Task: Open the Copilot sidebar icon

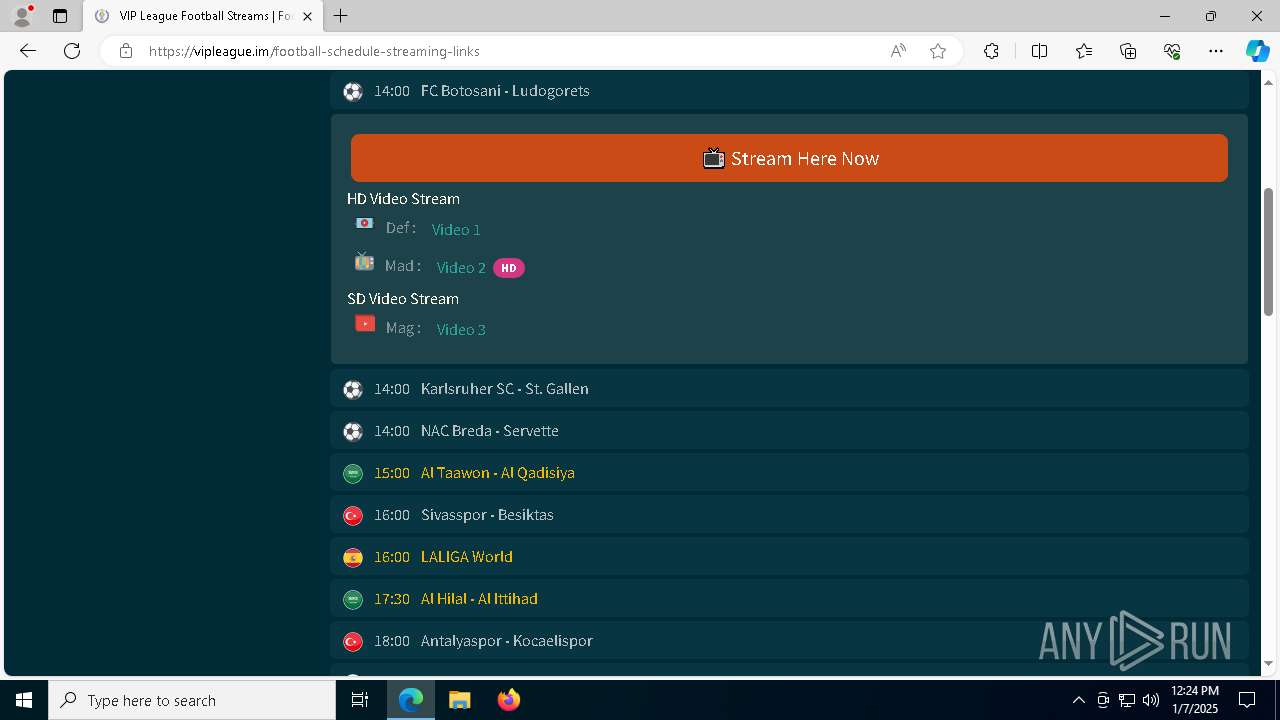Action: click(1257, 51)
